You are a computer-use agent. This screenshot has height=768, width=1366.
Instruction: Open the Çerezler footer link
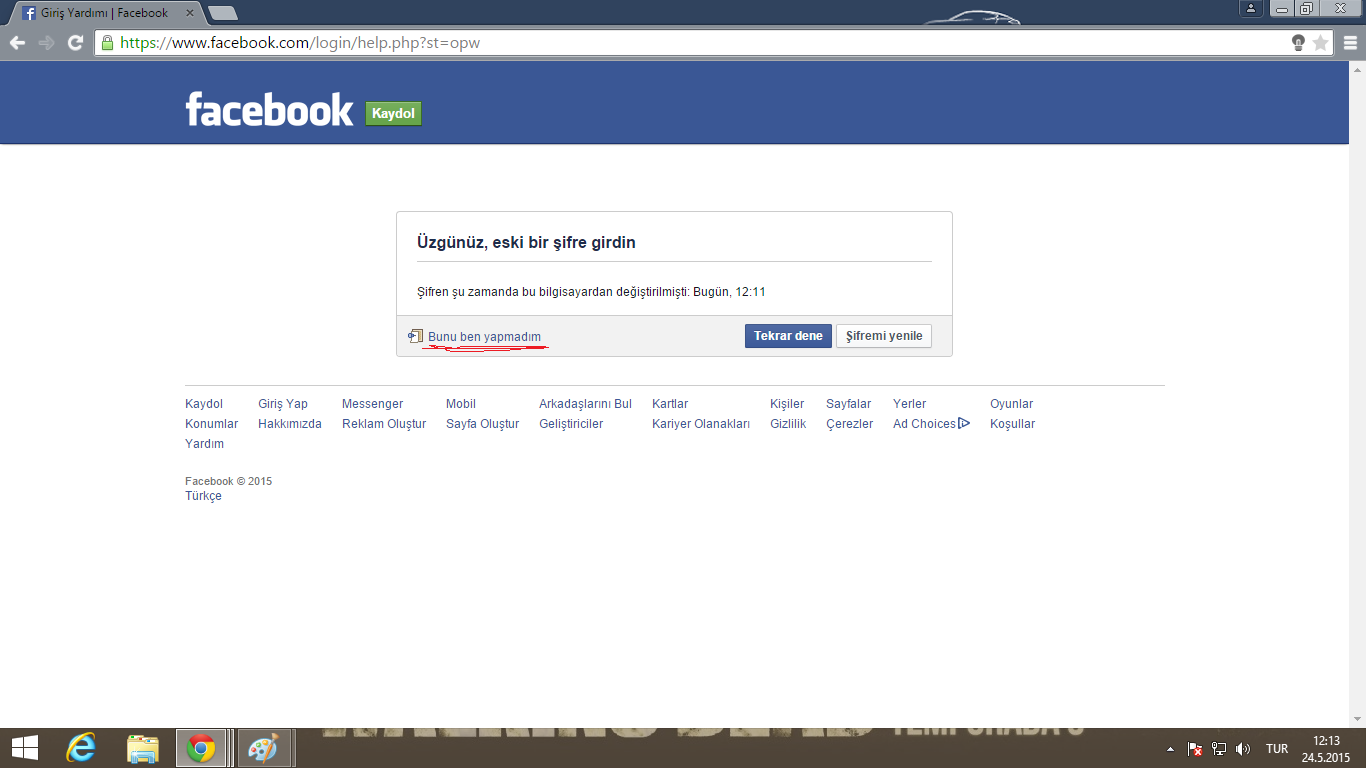[849, 424]
